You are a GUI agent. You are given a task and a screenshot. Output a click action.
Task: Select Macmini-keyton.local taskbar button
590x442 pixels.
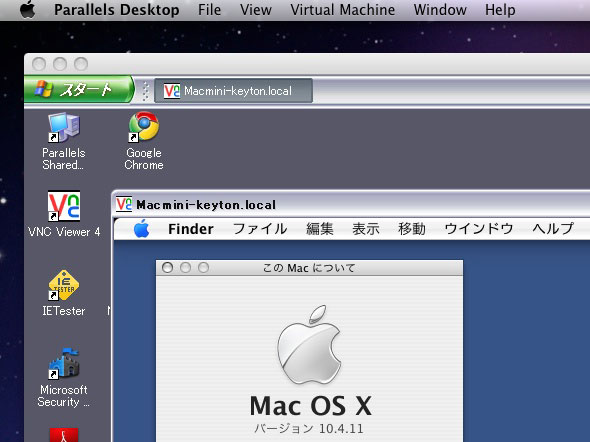233,91
